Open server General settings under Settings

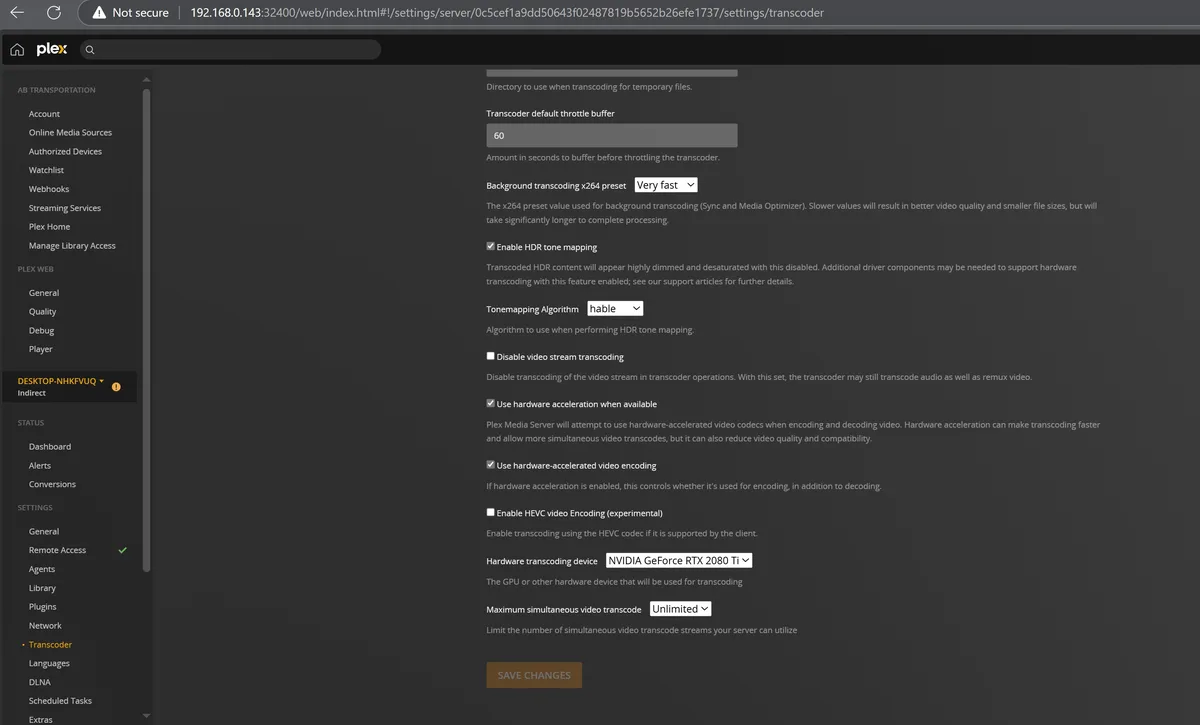44,532
